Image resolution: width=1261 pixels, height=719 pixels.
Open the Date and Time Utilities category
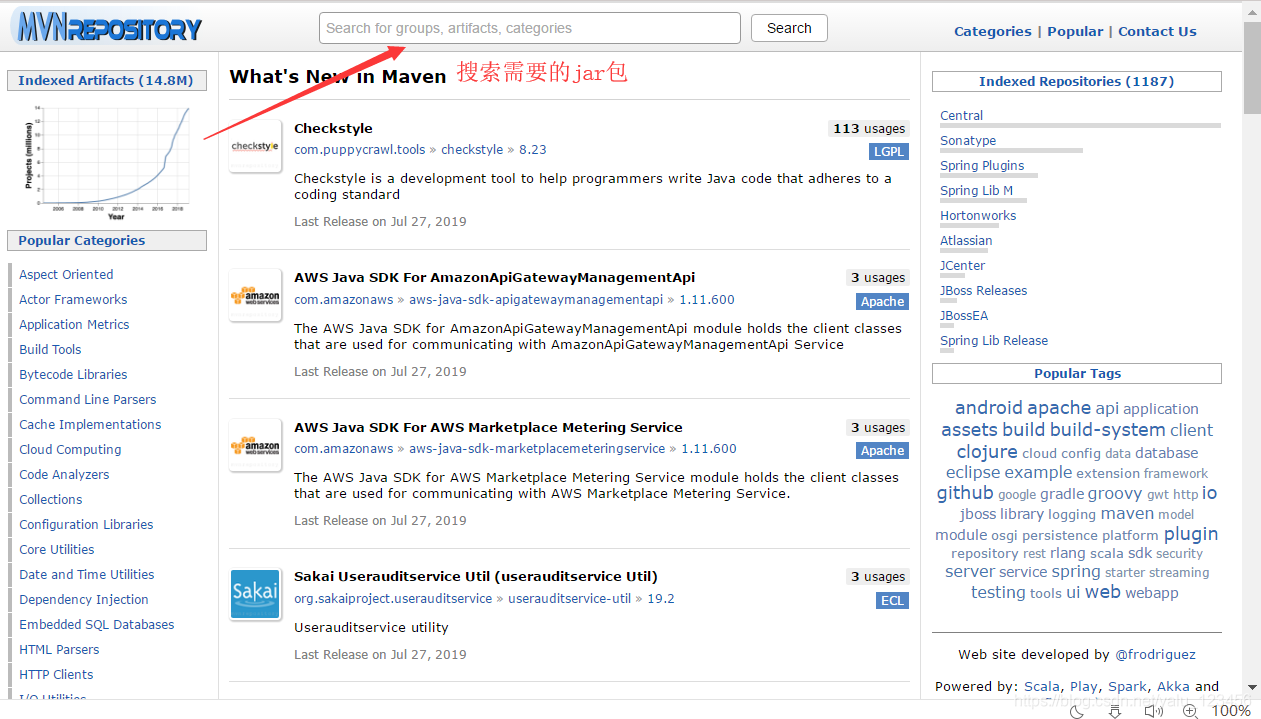[87, 574]
